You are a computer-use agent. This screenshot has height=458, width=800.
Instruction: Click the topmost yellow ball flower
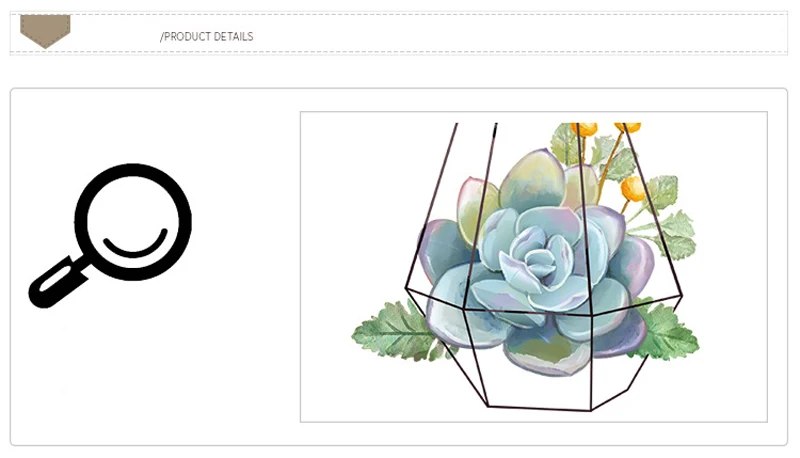(584, 129)
